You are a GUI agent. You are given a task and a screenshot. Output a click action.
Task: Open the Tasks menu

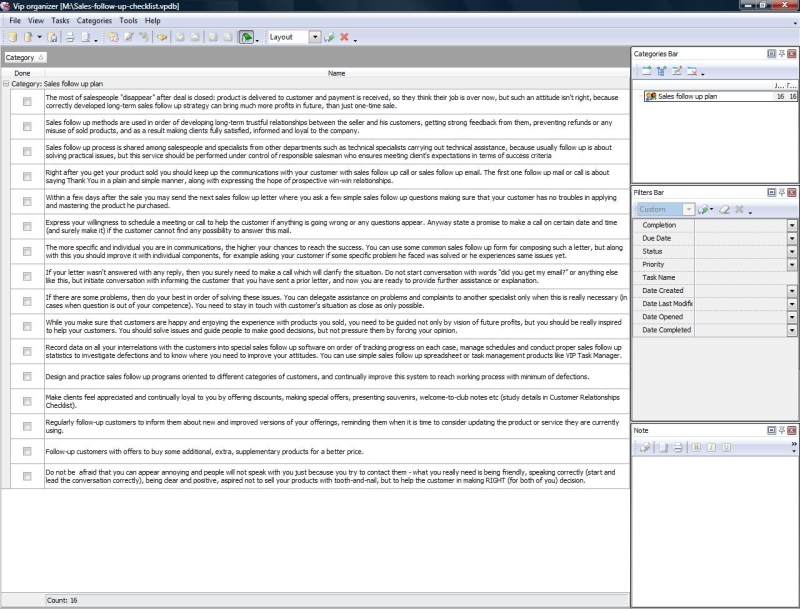pos(60,20)
